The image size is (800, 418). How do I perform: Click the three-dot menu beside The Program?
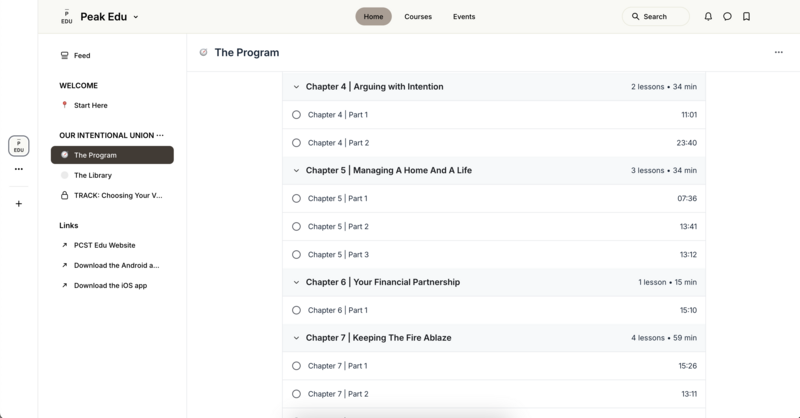click(778, 52)
